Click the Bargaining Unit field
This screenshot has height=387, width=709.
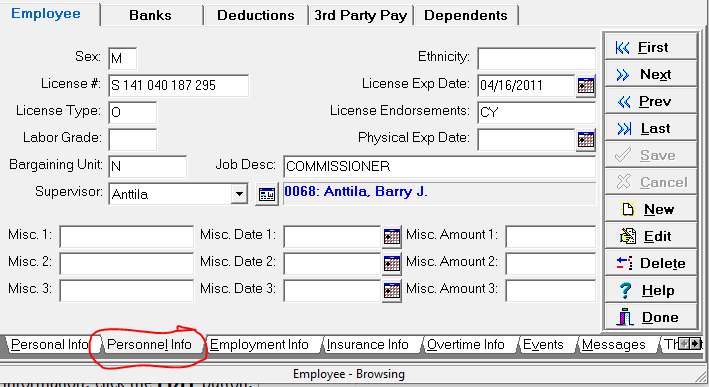tap(148, 167)
